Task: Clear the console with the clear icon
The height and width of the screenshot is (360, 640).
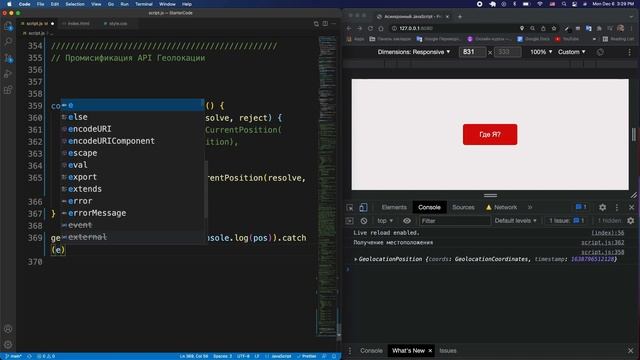Action: (364, 221)
